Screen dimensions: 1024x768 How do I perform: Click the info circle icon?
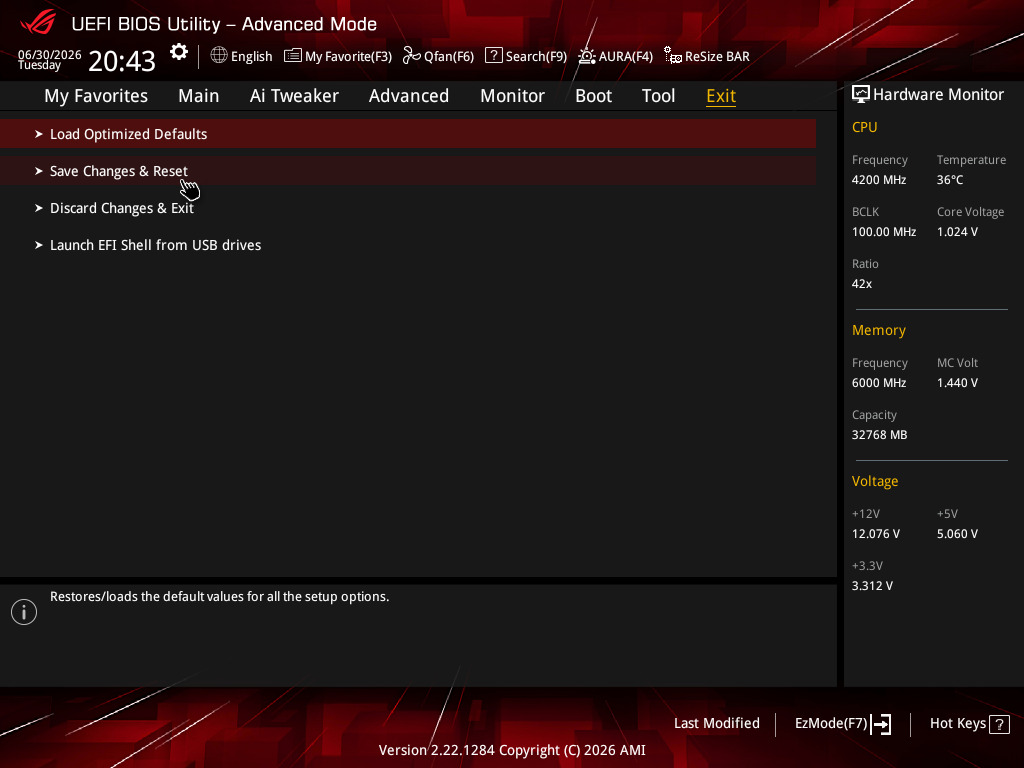coord(24,612)
